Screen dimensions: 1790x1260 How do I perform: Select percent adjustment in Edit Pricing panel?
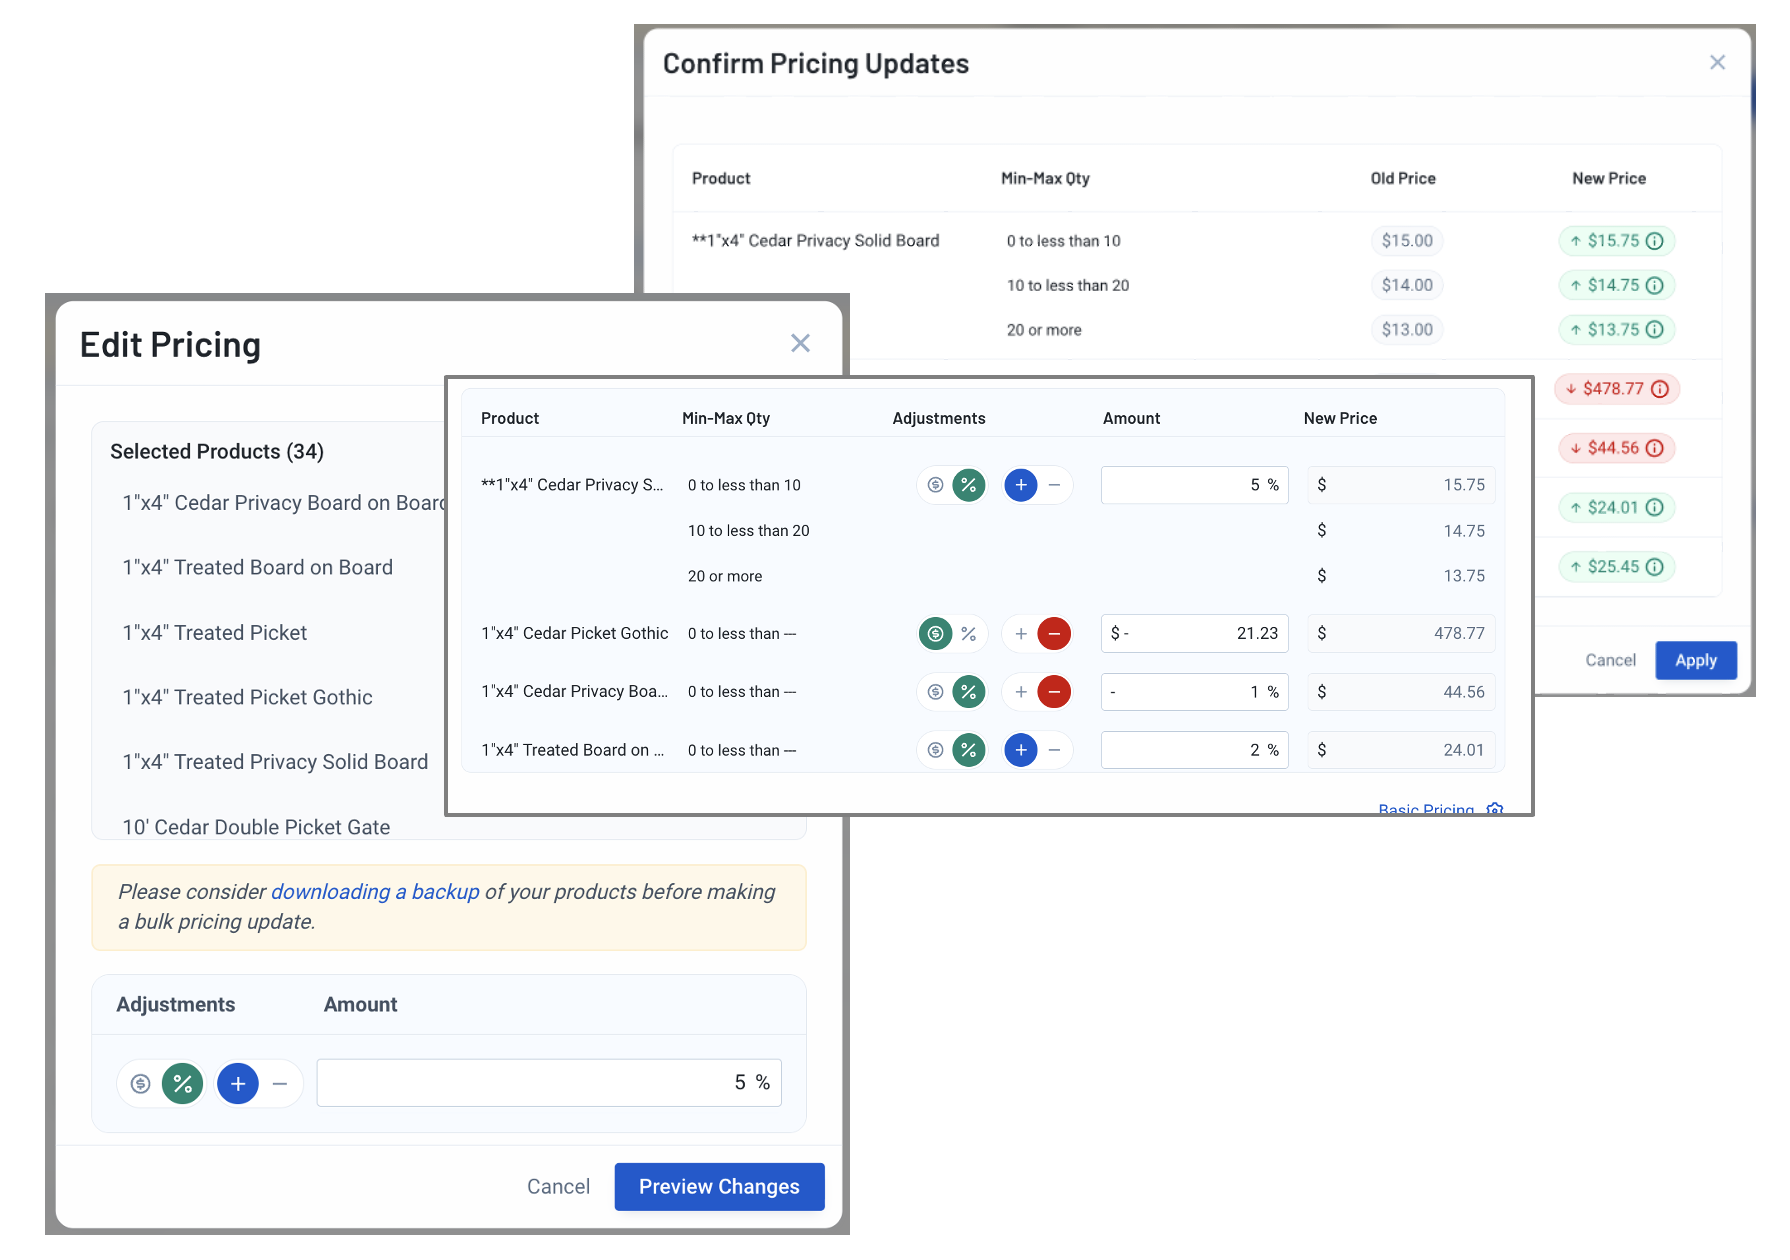182,1083
